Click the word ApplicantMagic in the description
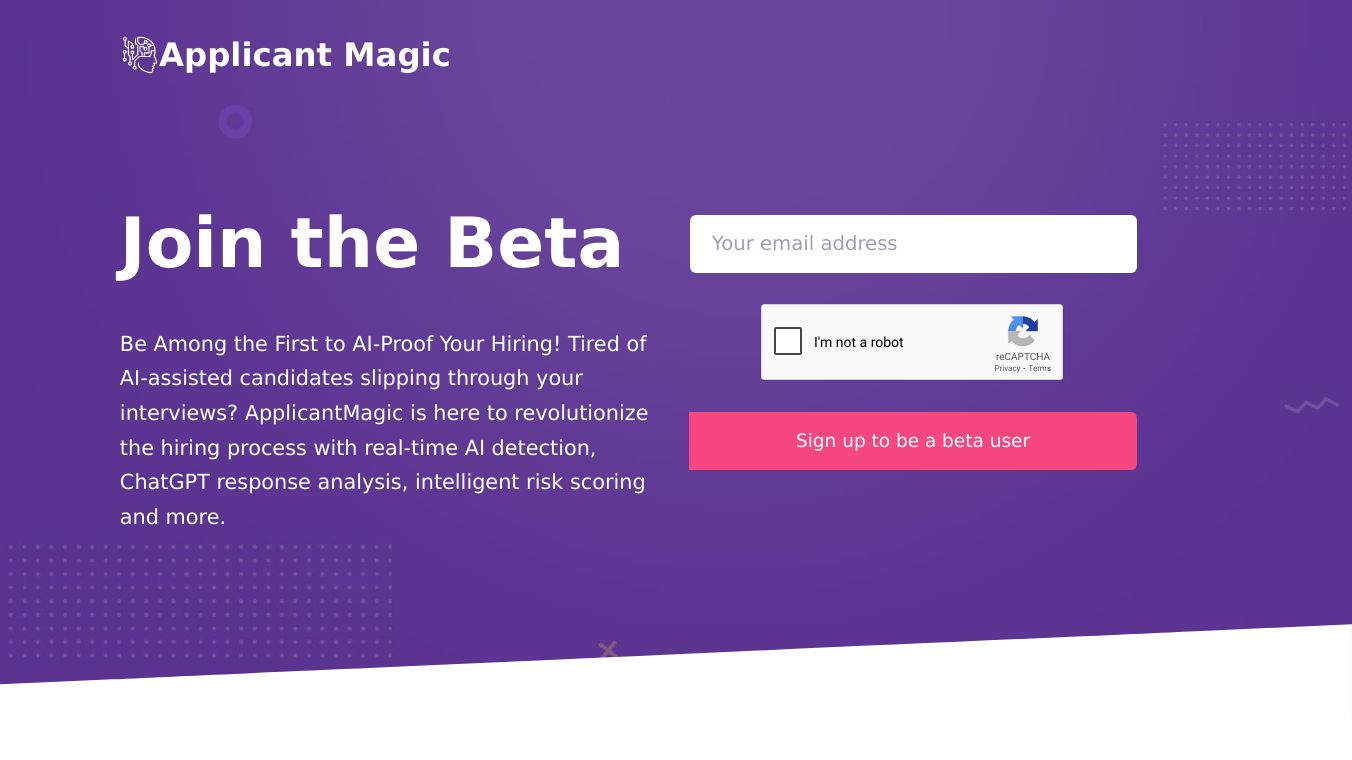The image size is (1352, 760). click(x=324, y=413)
